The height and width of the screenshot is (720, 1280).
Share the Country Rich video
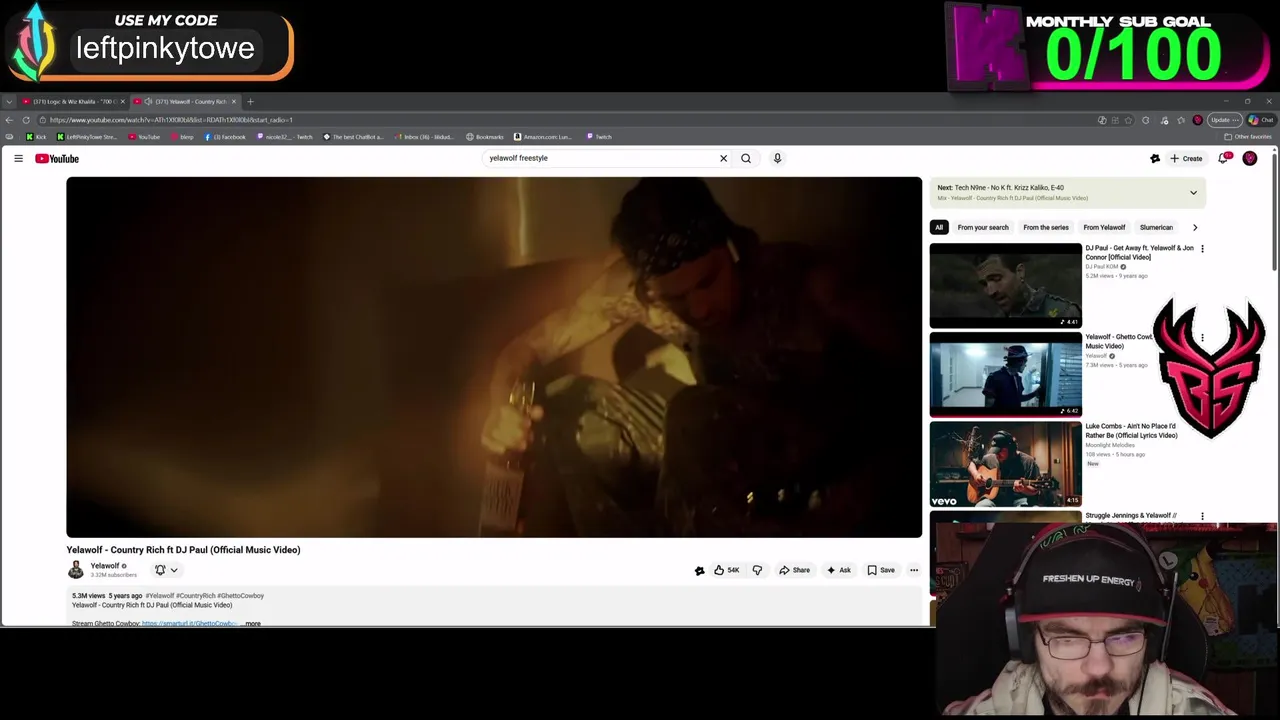(x=795, y=570)
